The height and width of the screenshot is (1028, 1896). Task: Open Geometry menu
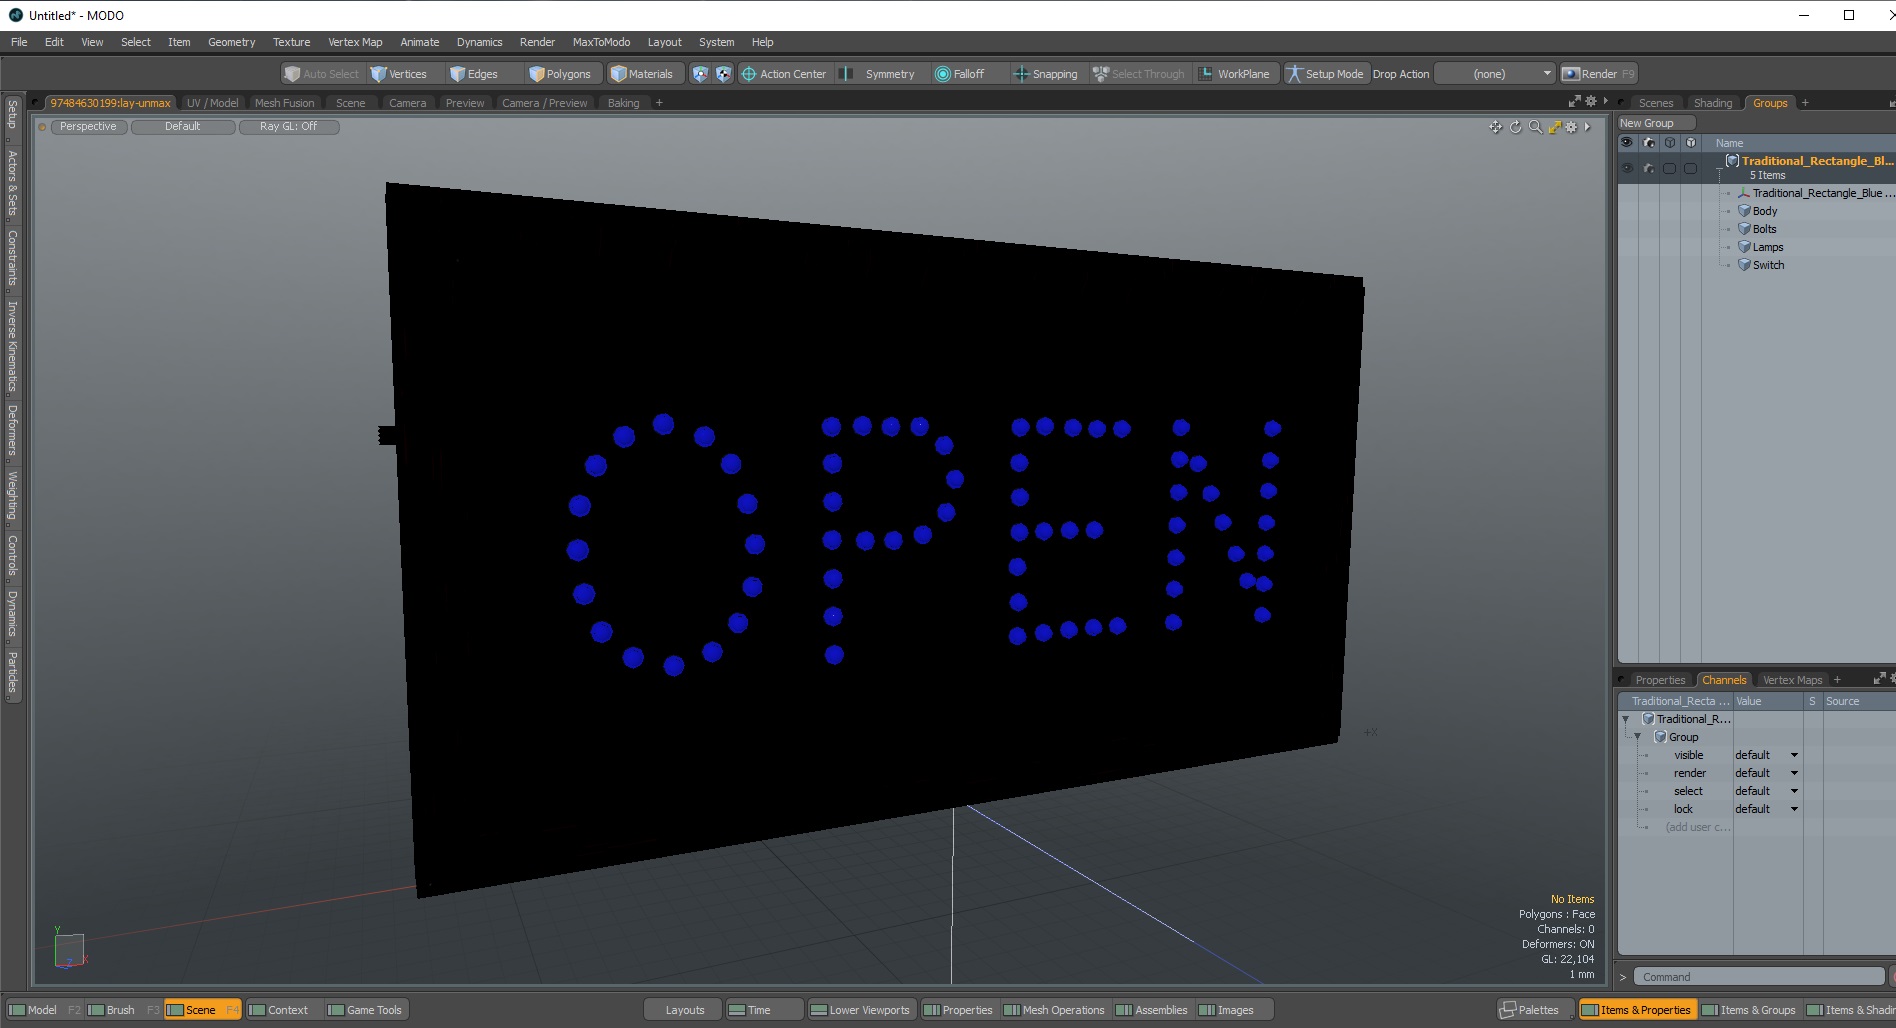click(x=231, y=42)
